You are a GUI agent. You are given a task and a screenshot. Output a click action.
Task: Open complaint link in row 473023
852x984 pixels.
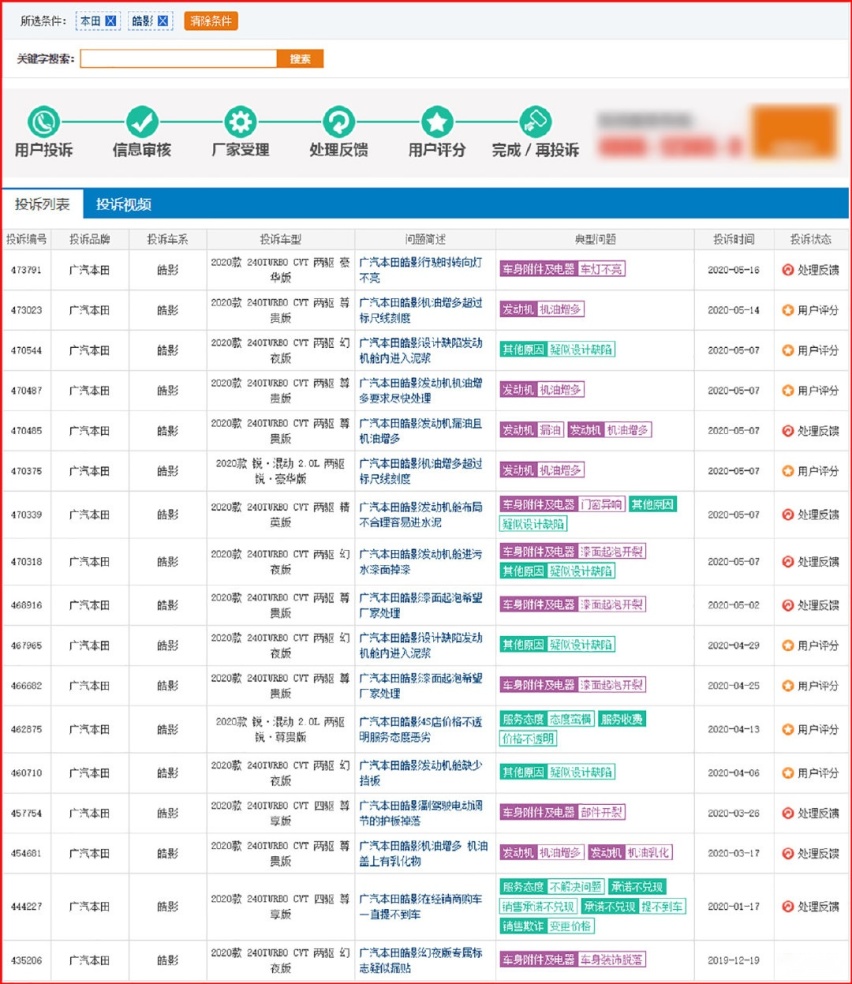[420, 310]
